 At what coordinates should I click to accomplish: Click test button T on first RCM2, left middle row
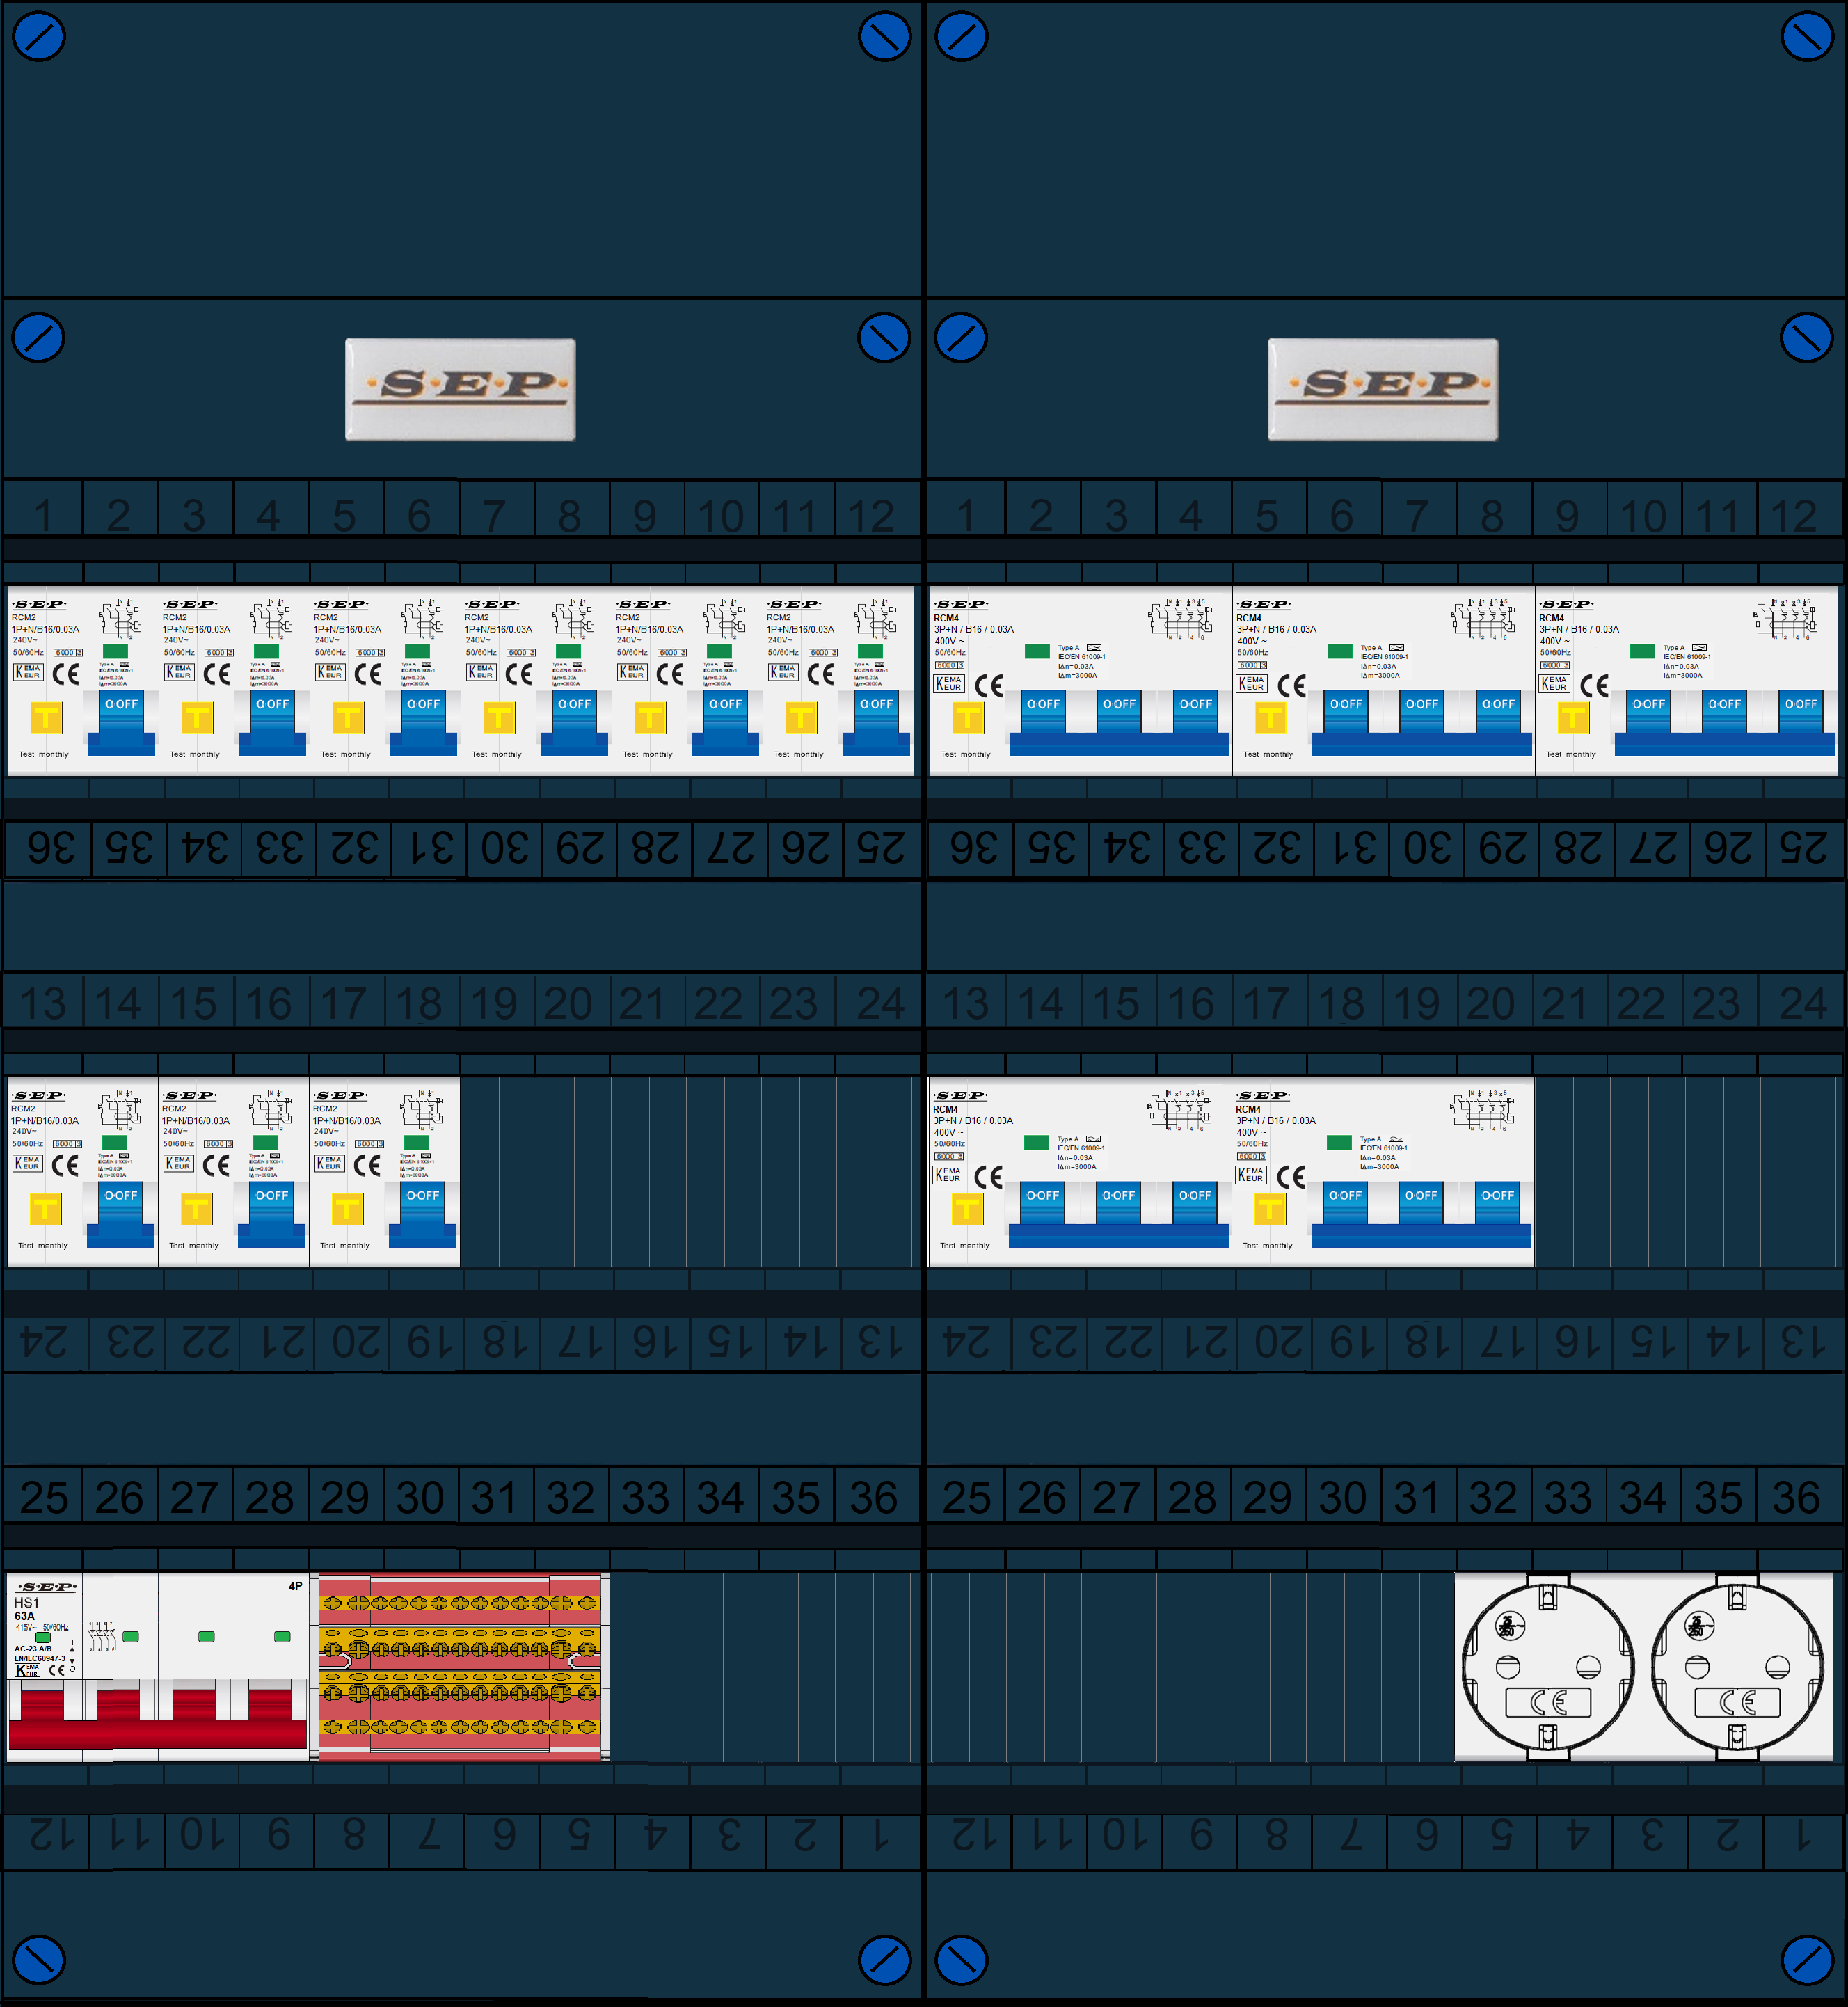click(45, 1208)
